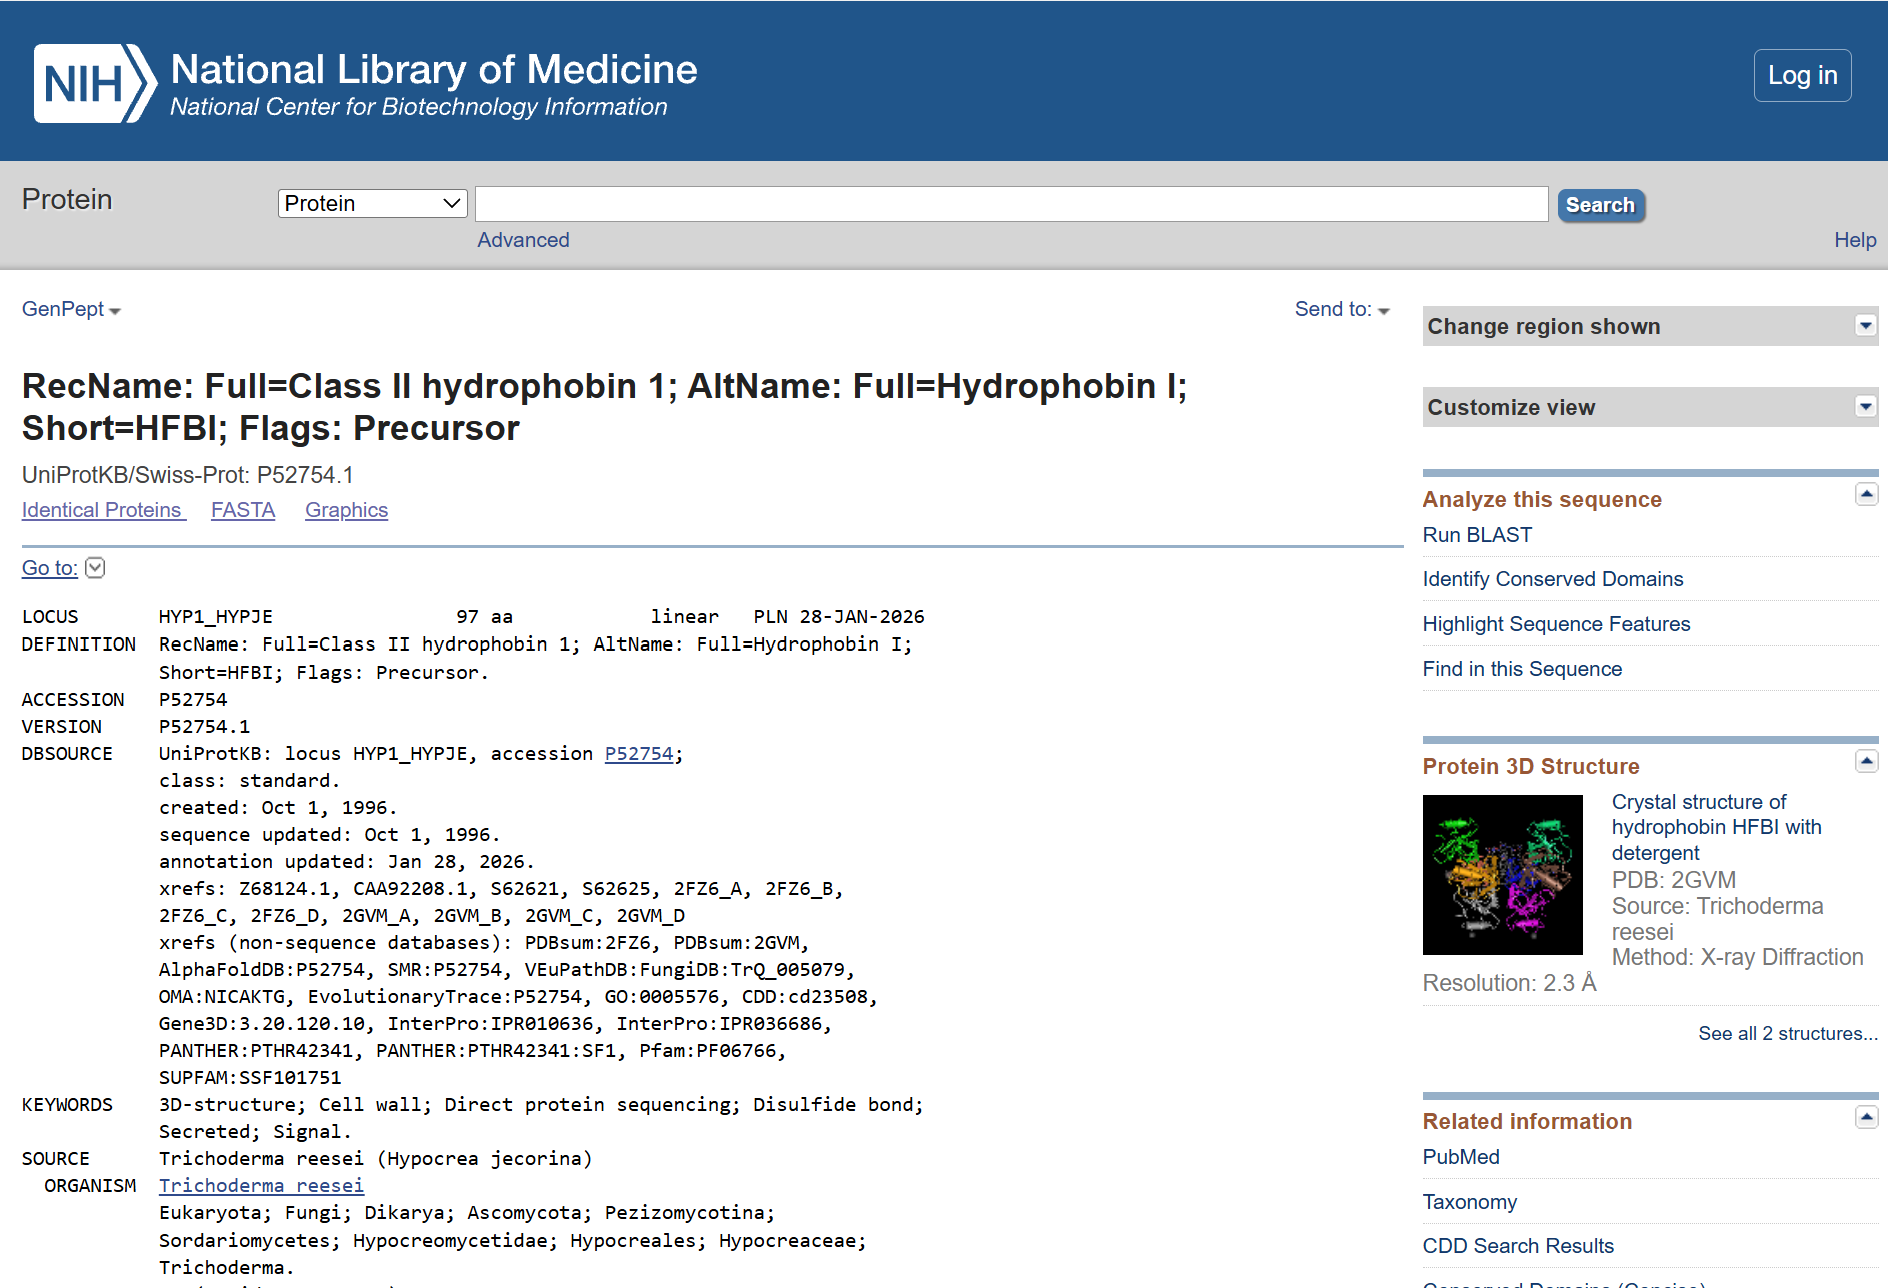Click the NIH logo icon
This screenshot has height=1288, width=1888.
[x=95, y=83]
